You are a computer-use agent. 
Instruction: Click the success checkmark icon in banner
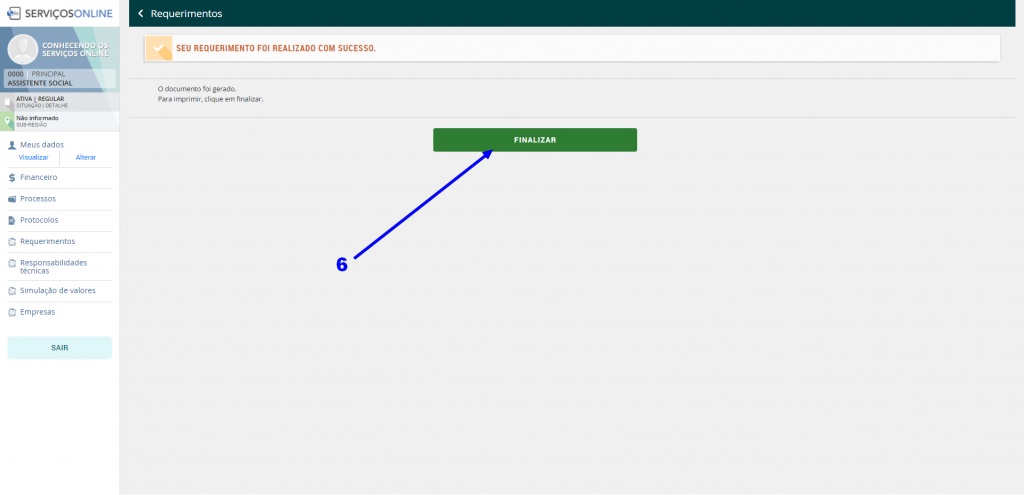coord(158,48)
